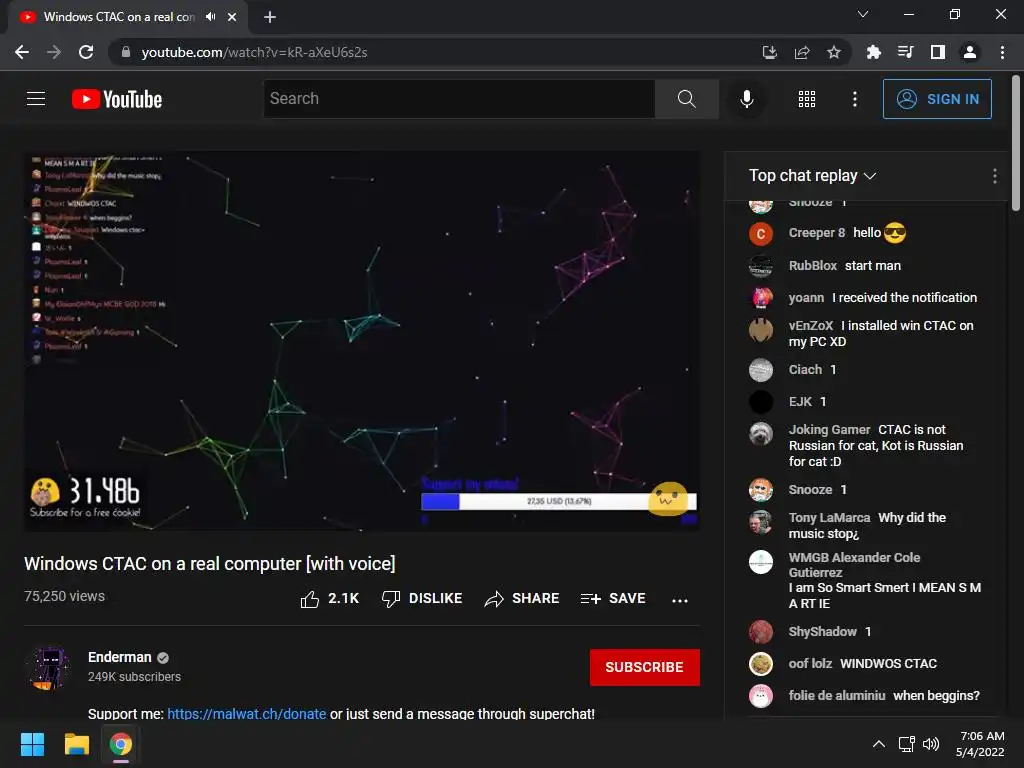Open YouTube settings three-dot menu
The width and height of the screenshot is (1024, 768).
[x=854, y=99]
